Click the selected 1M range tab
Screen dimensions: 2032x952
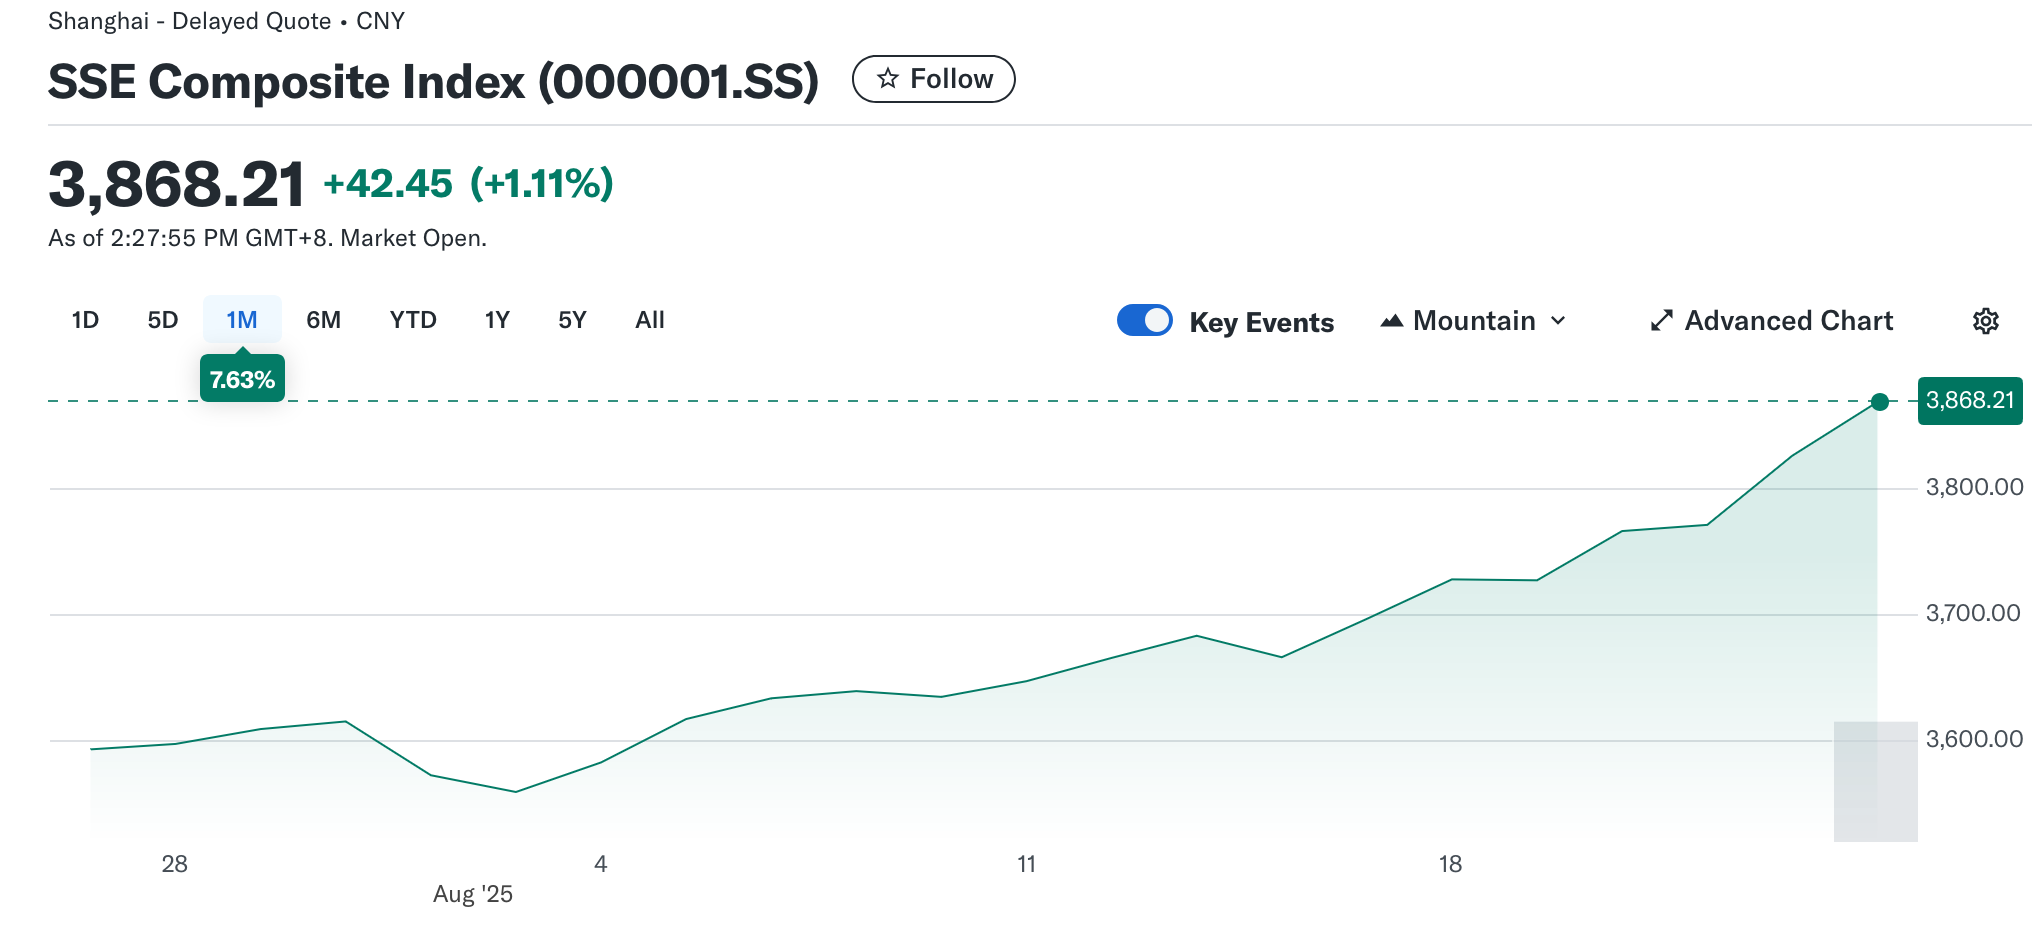point(242,320)
